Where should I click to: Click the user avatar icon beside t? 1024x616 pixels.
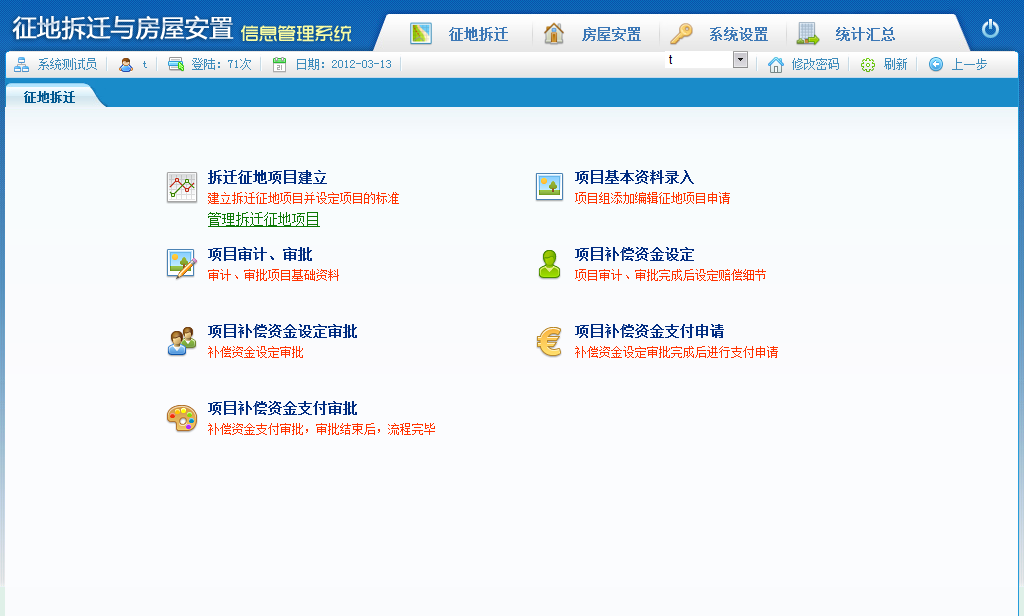click(126, 65)
